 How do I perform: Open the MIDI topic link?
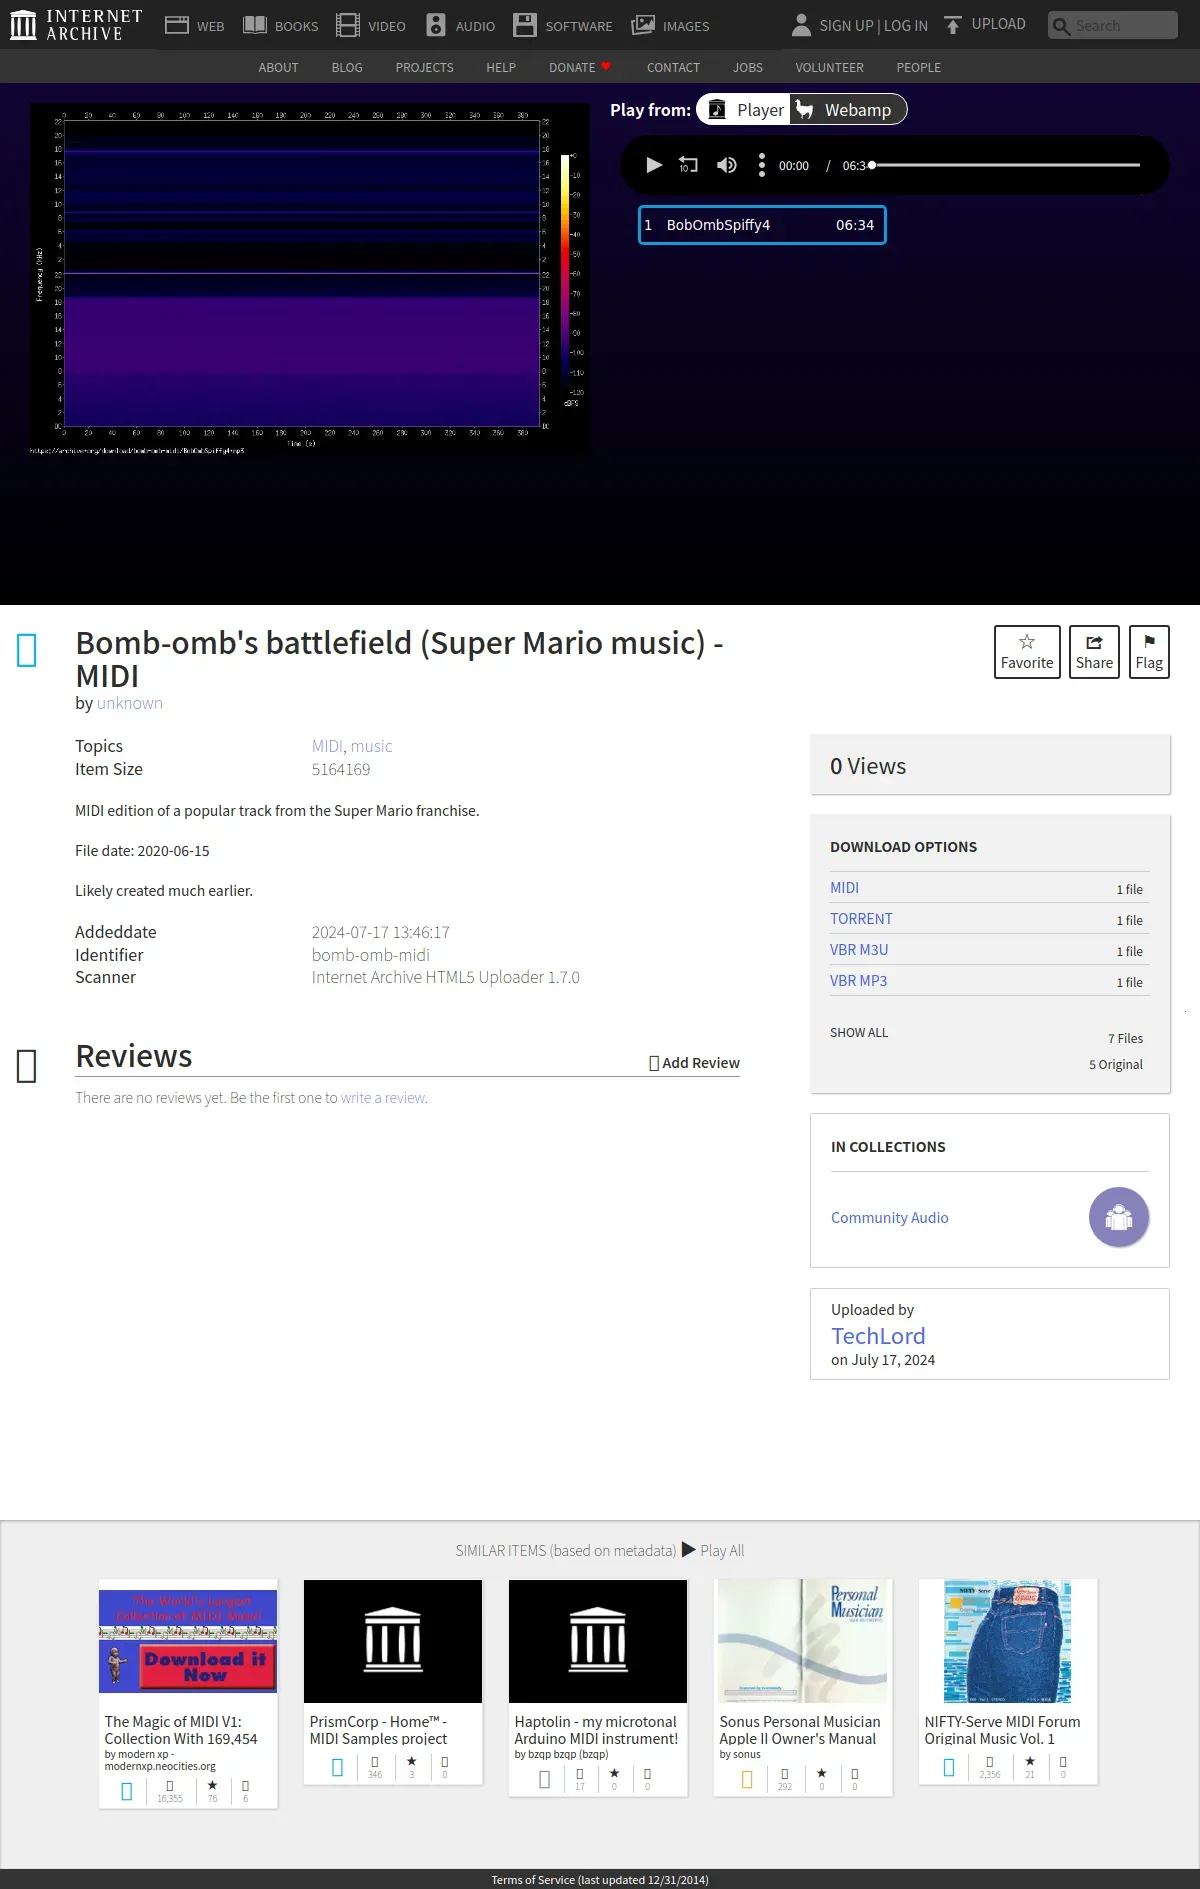click(327, 746)
